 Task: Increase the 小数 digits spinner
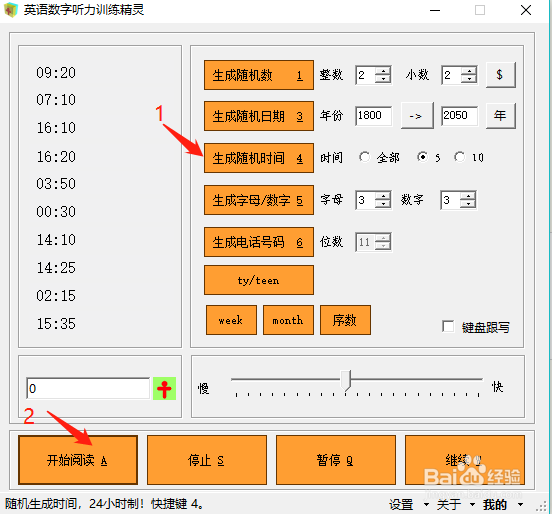(469, 70)
